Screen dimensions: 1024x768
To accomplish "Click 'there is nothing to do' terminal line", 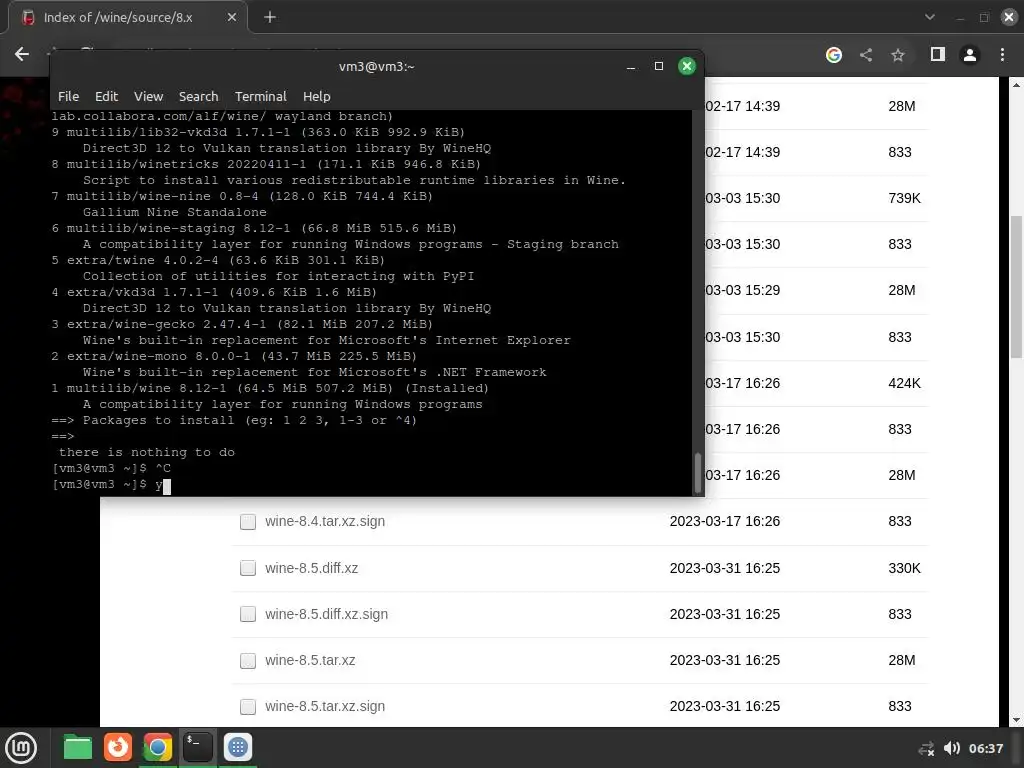I will pos(147,453).
